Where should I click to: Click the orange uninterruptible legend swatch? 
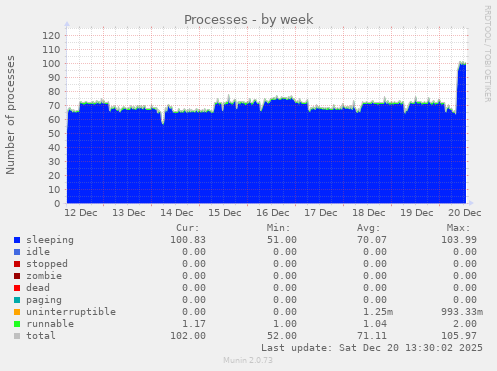point(17,312)
